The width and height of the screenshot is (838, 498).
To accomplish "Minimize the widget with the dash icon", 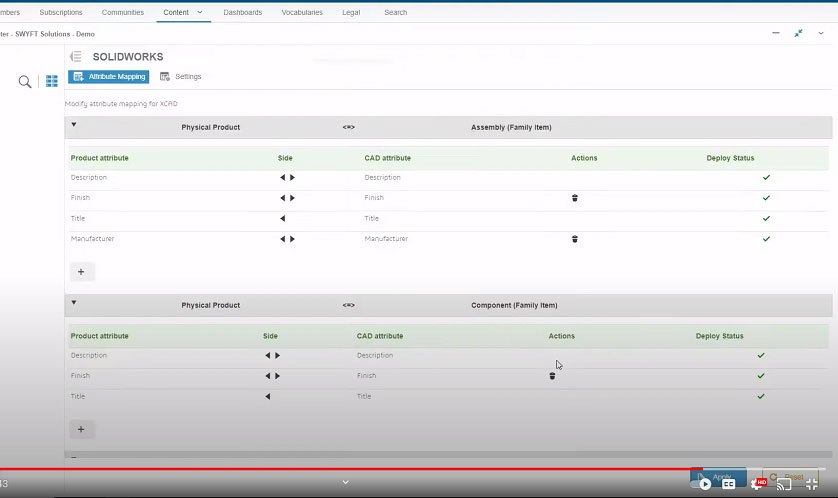I will point(775,33).
